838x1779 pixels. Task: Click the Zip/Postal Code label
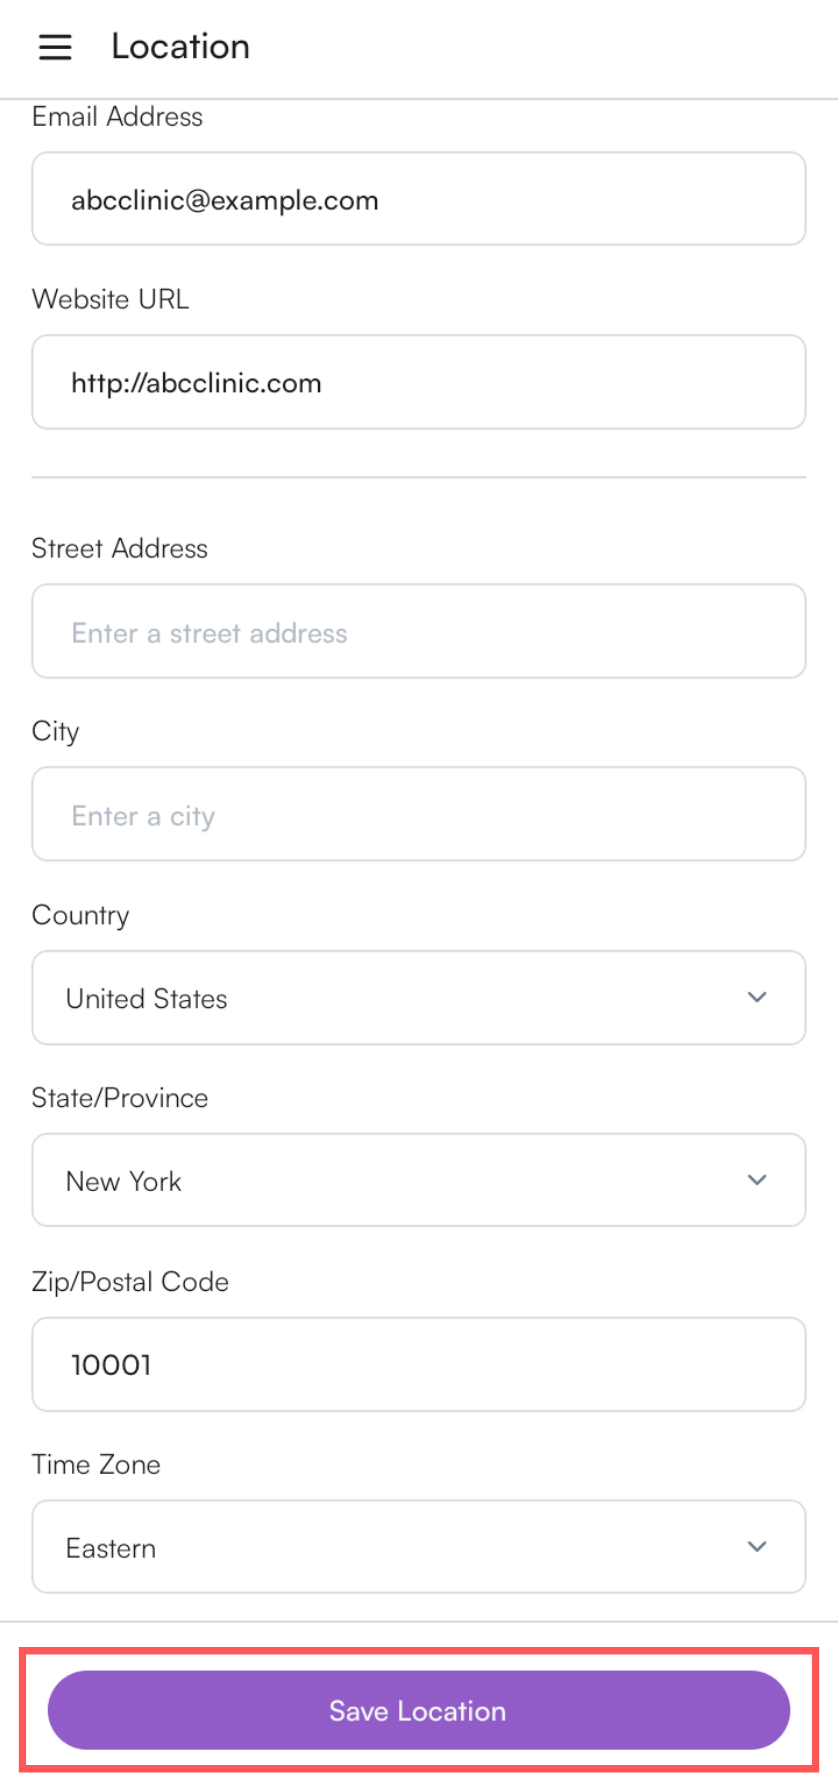[130, 1282]
